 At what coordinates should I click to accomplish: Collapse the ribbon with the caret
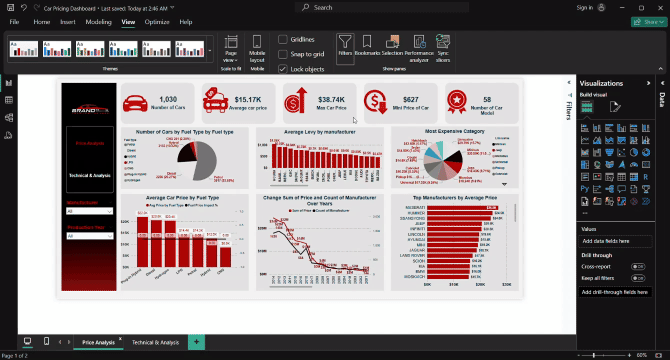pos(661,69)
